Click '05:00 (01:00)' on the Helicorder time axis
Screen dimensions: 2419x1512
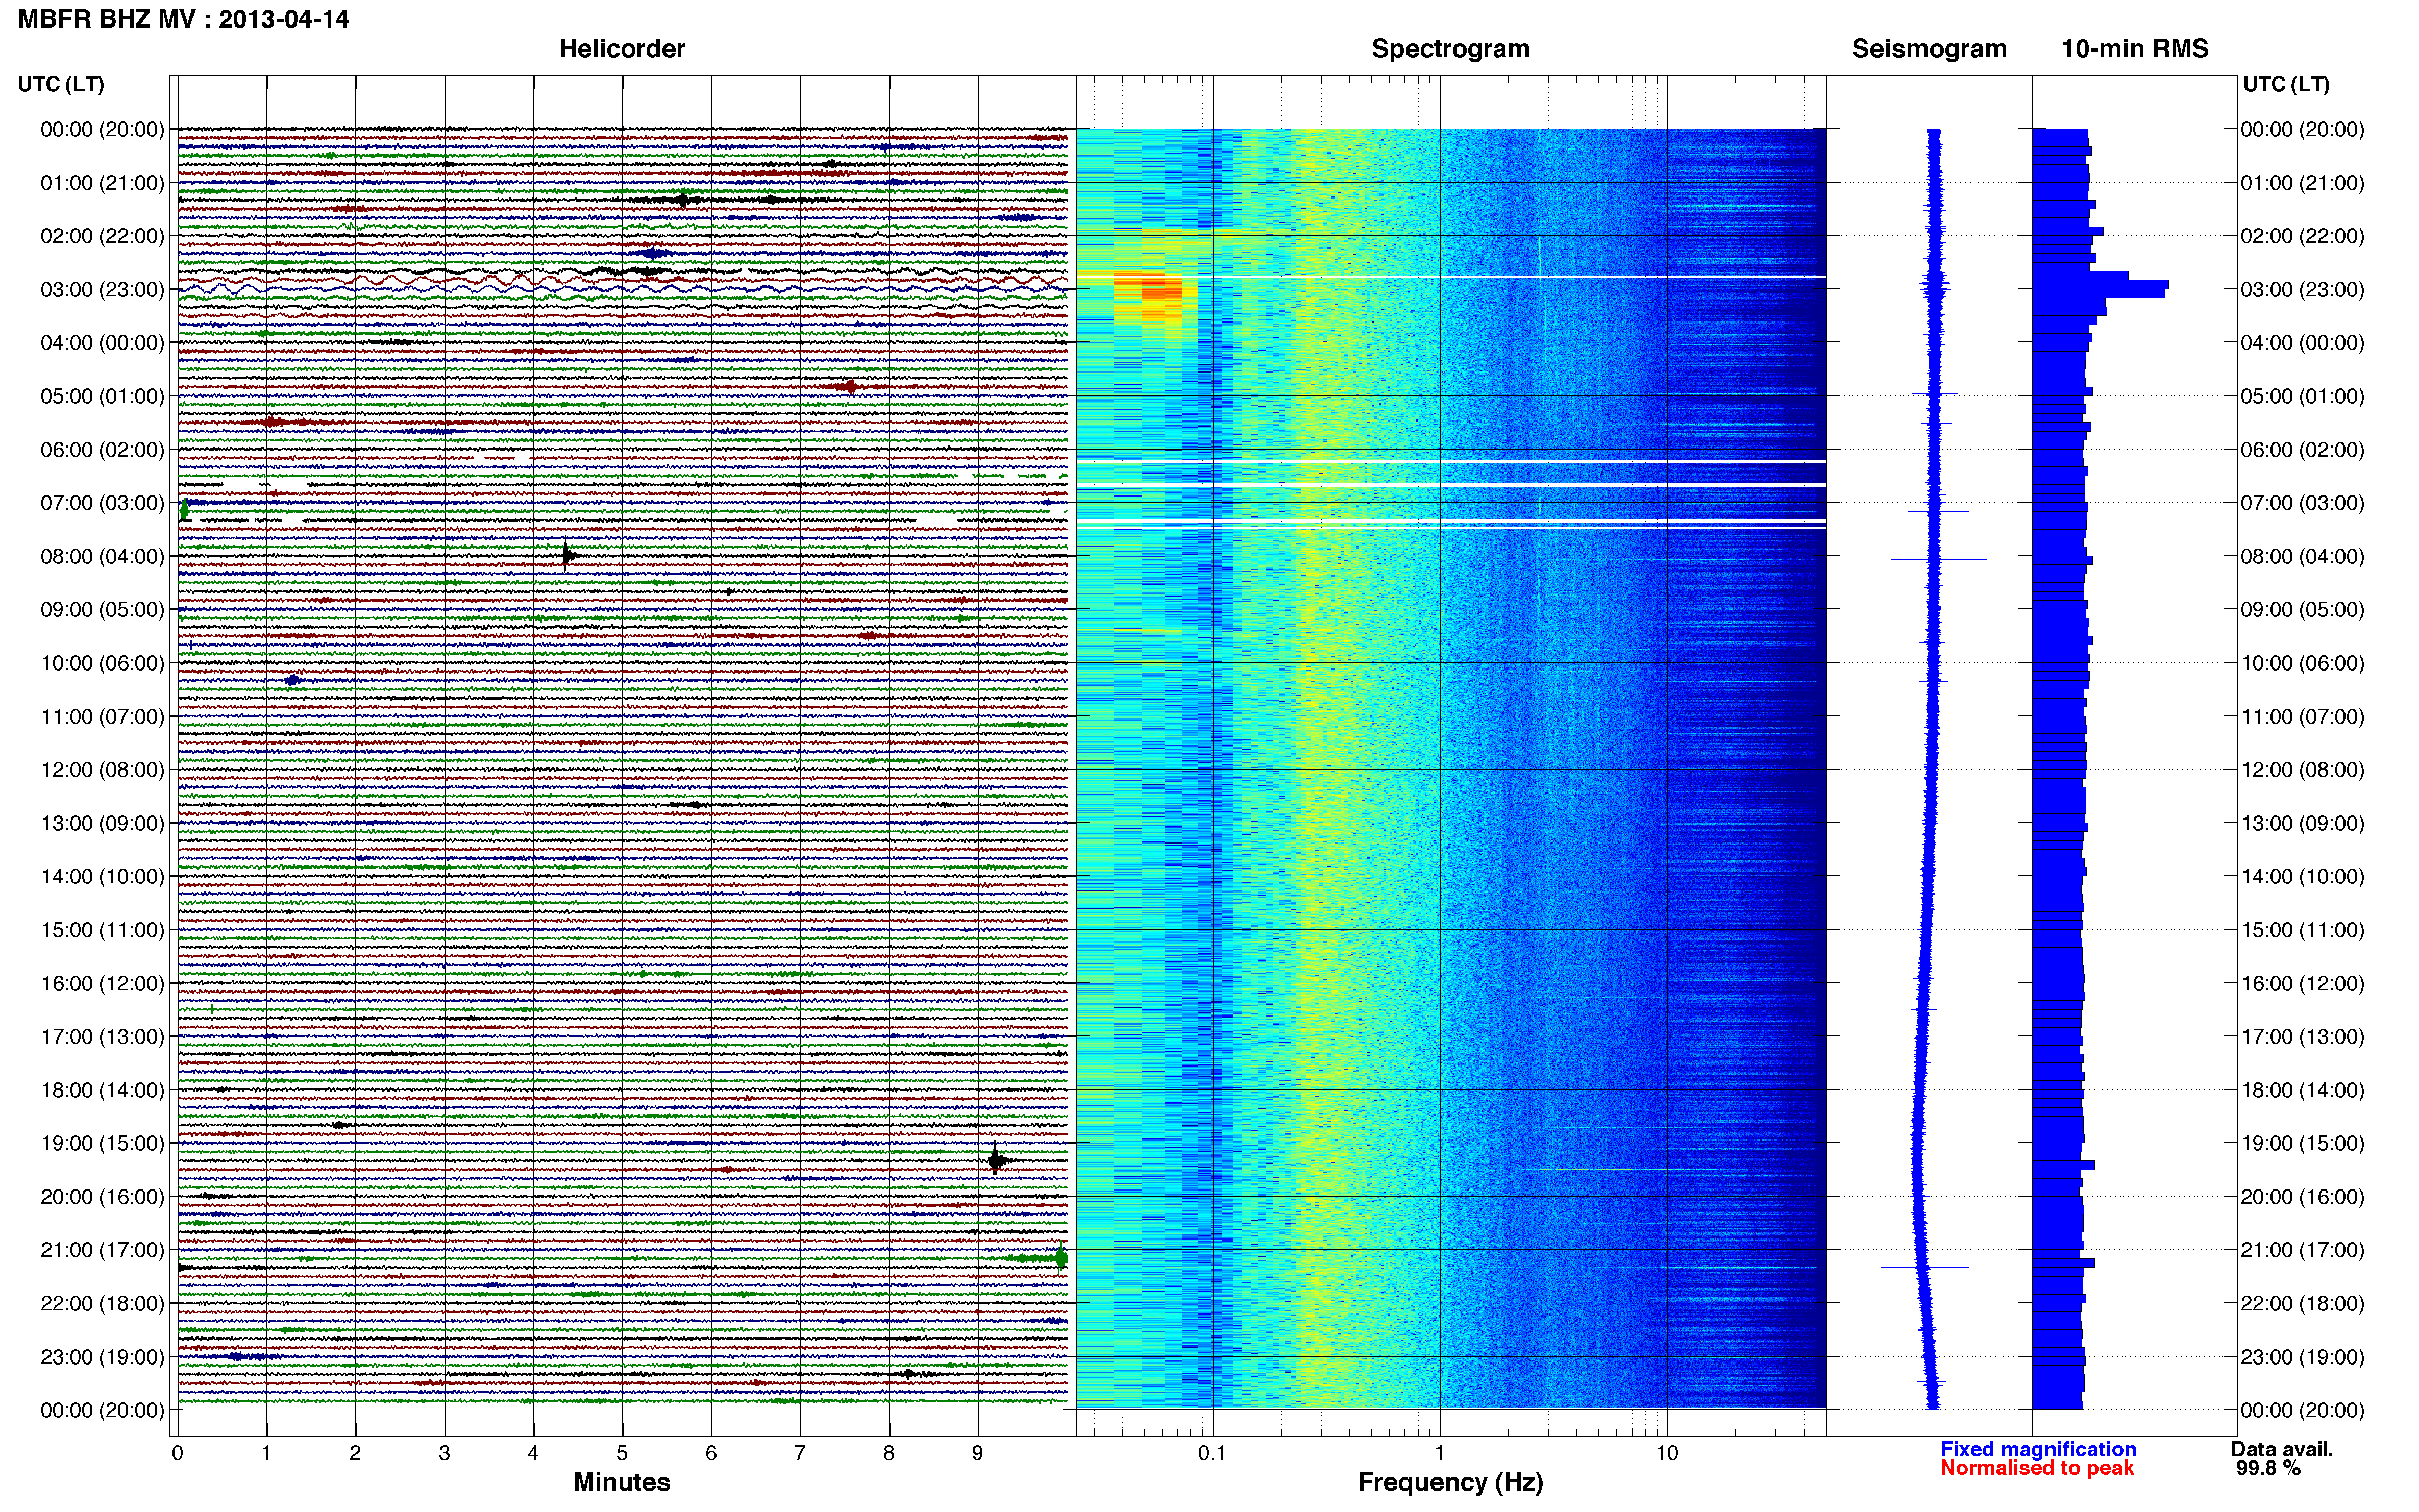coord(102,396)
